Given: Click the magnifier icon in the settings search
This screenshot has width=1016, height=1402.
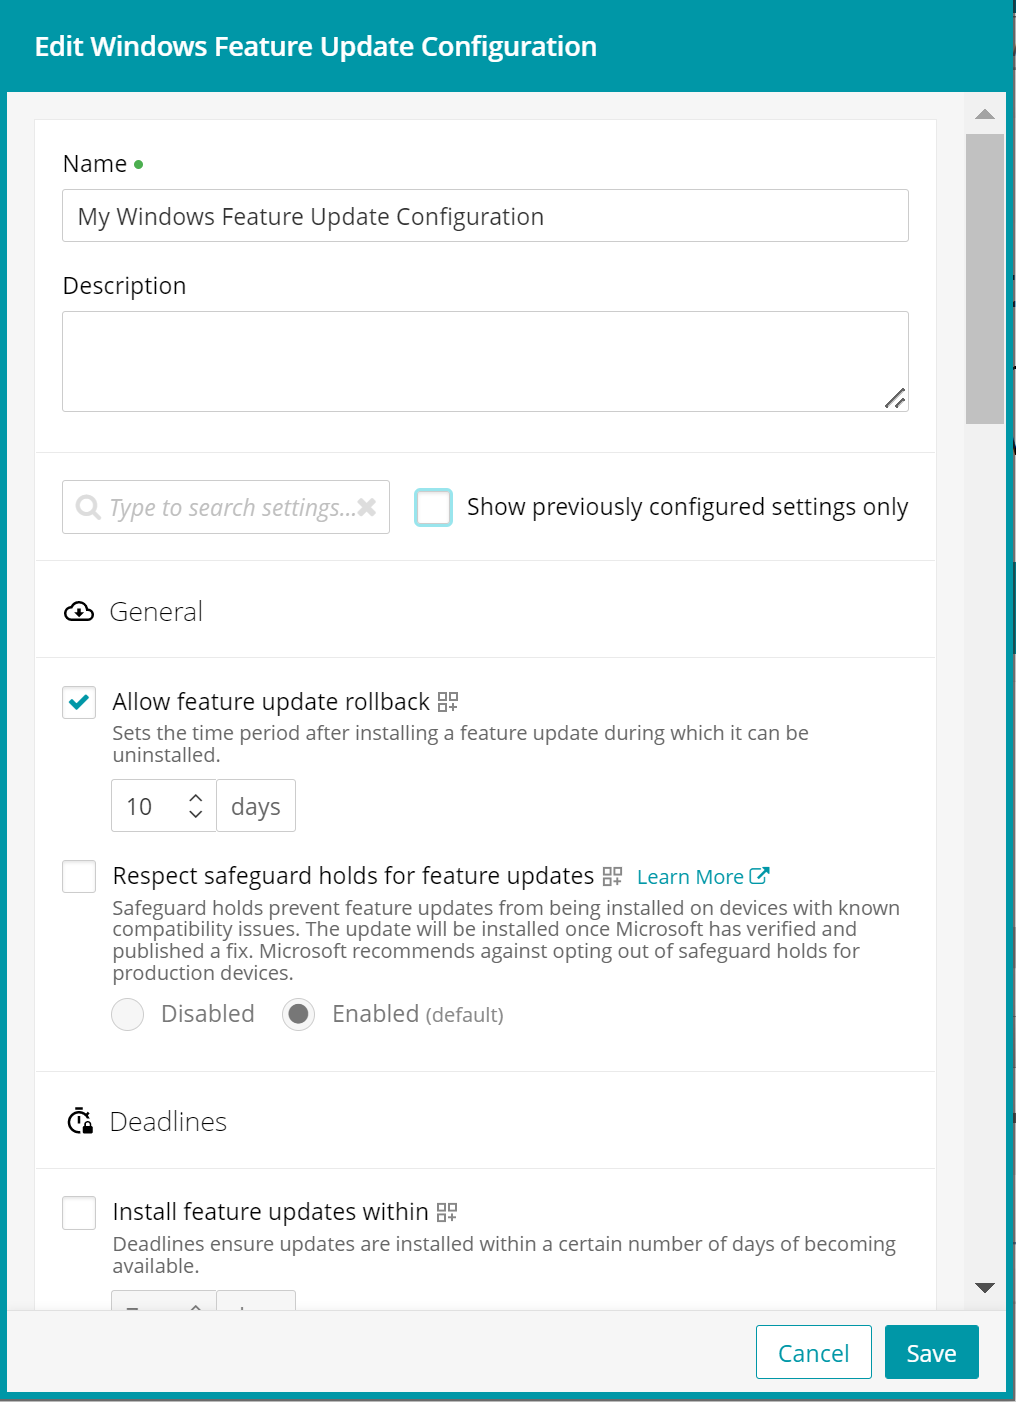Looking at the screenshot, I should click(x=88, y=507).
